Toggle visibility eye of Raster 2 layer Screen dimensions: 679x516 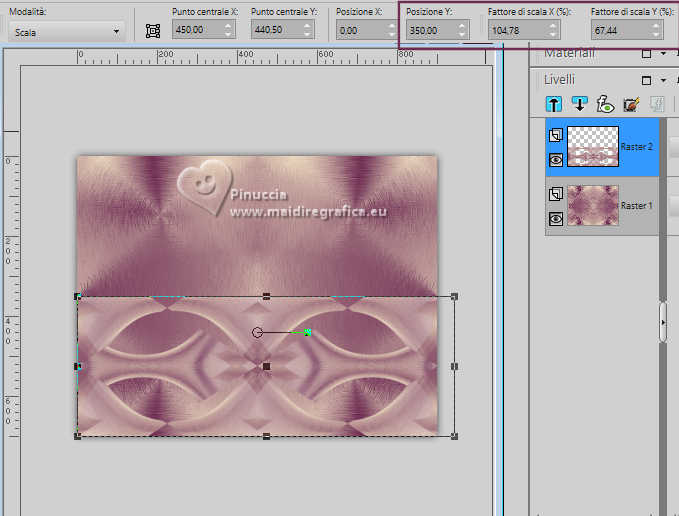(556, 160)
